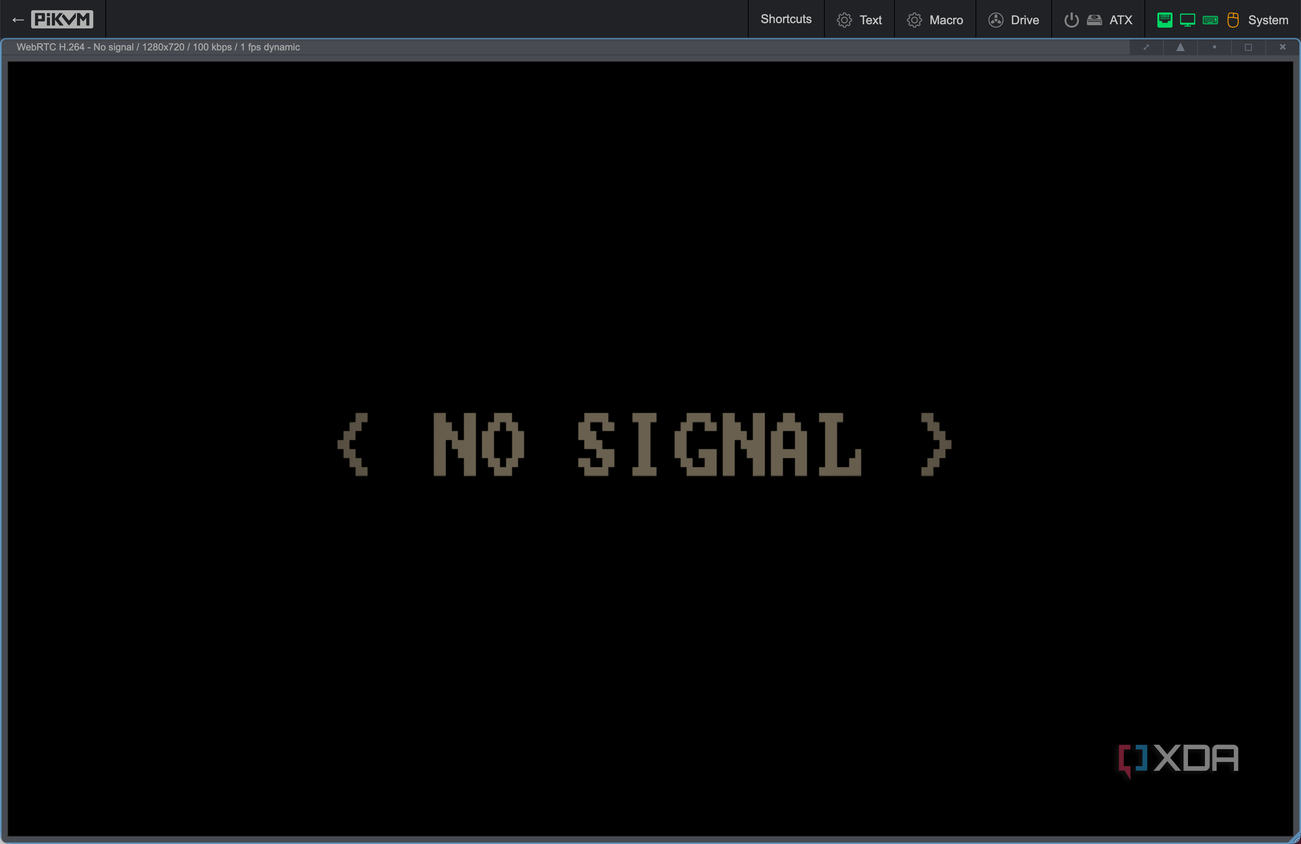
Task: Open the Drive mass storage menu
Action: click(x=1014, y=20)
